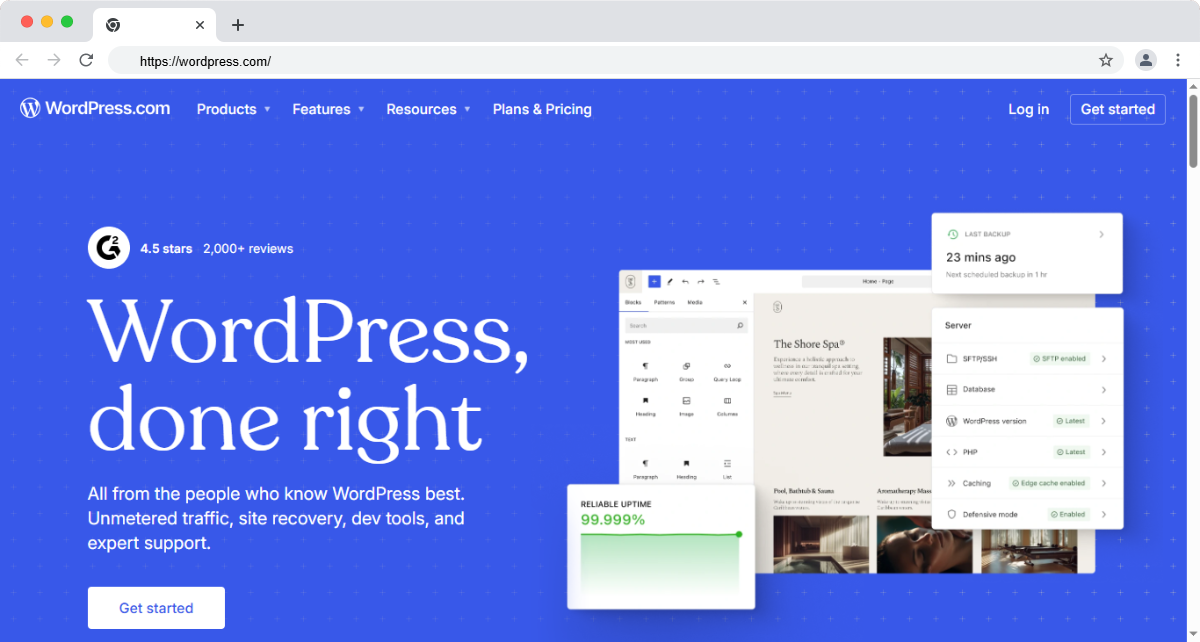This screenshot has height=642, width=1200.
Task: Expand the Products dropdown menu
Action: click(x=233, y=109)
